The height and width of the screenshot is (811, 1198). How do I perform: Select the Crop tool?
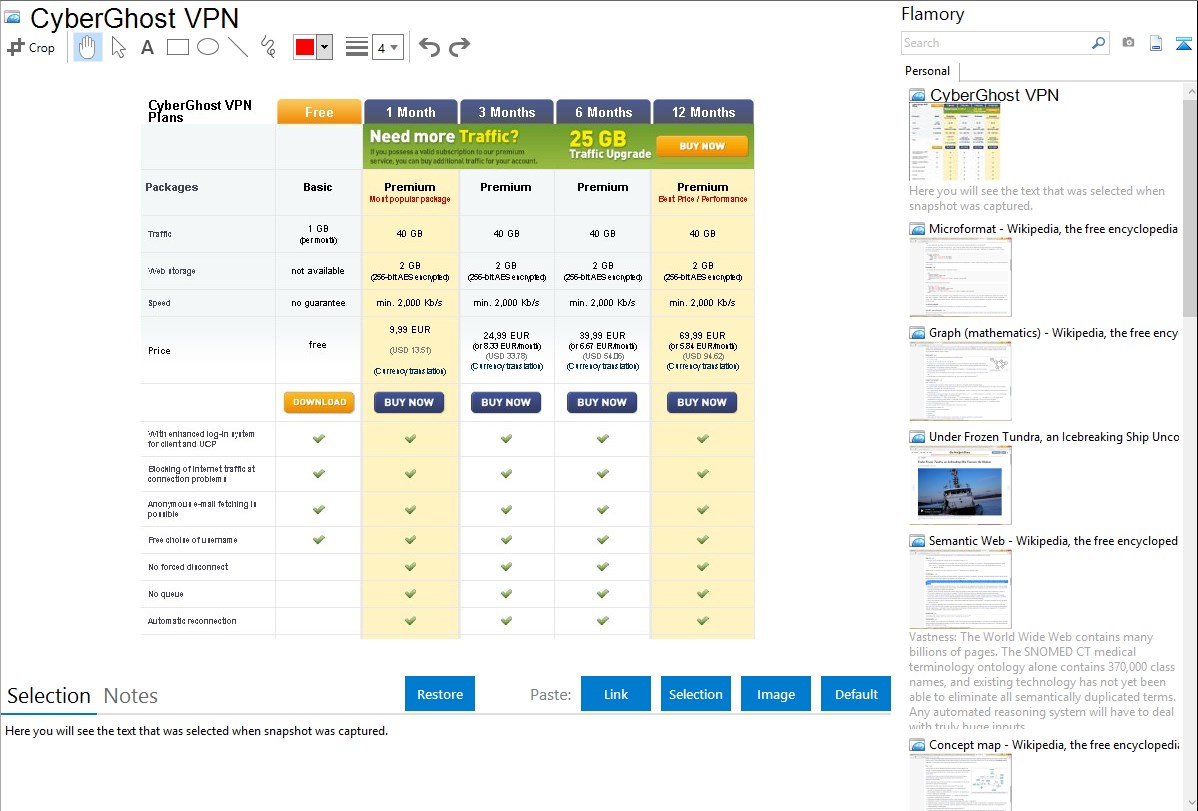pyautogui.click(x=31, y=47)
